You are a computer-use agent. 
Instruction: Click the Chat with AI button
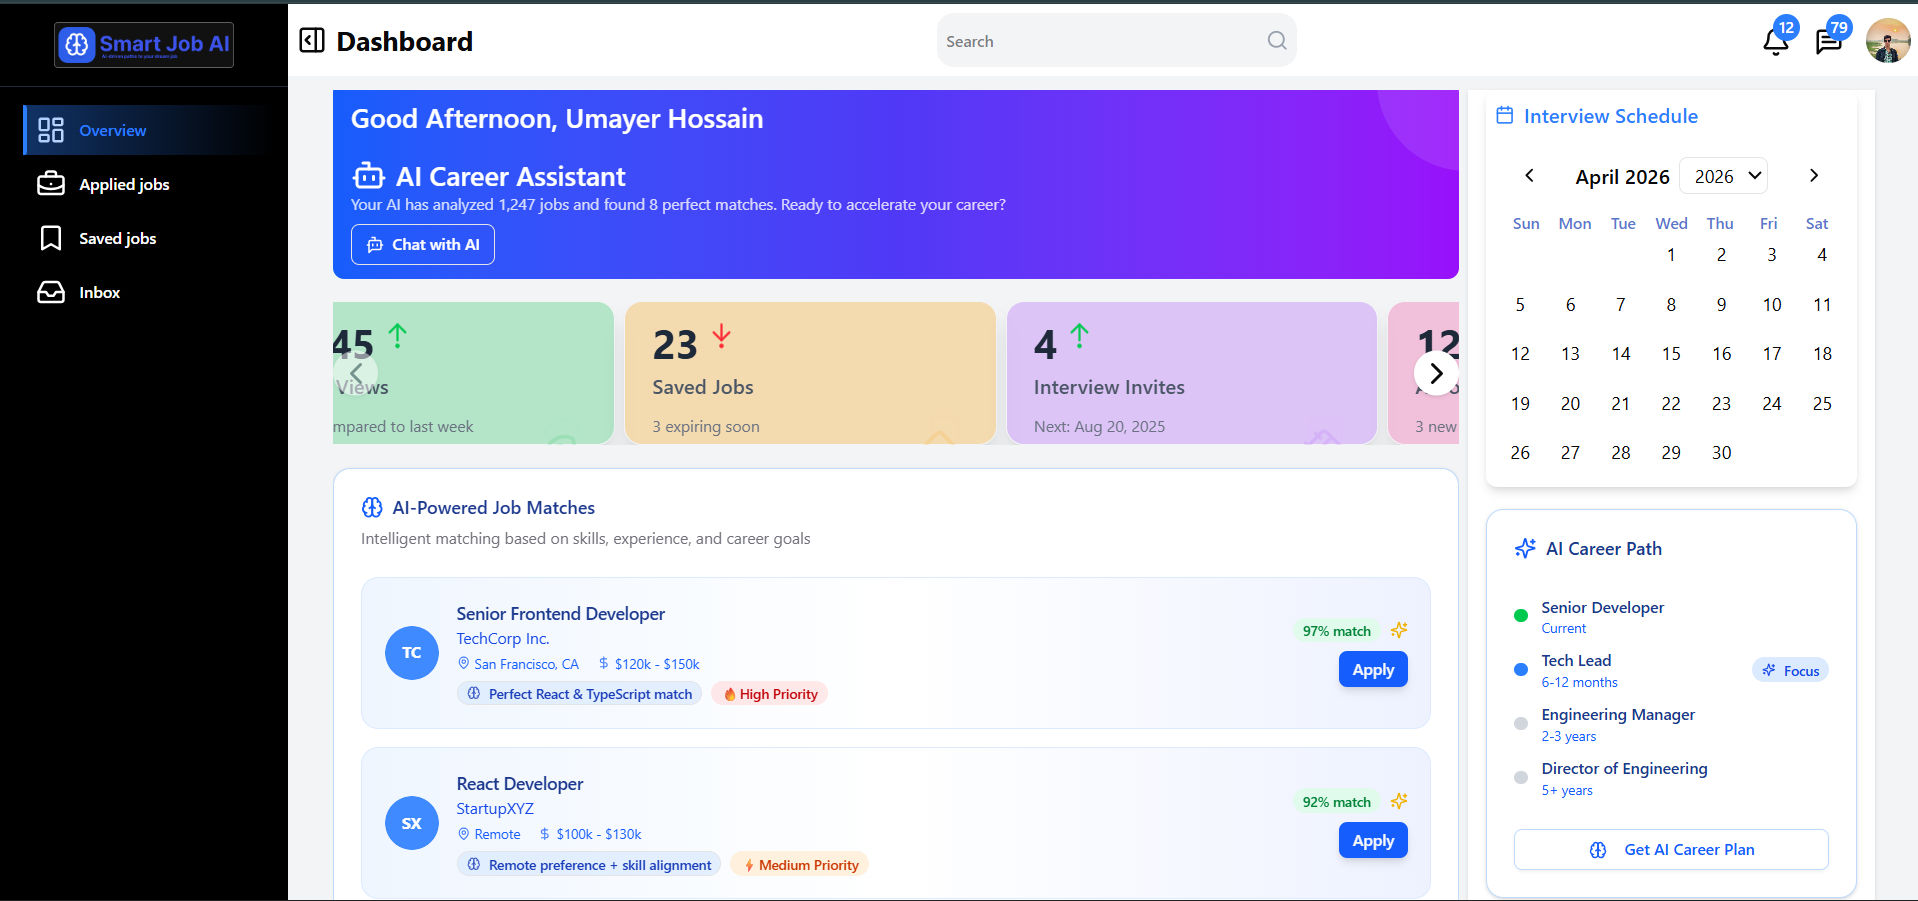pos(422,245)
